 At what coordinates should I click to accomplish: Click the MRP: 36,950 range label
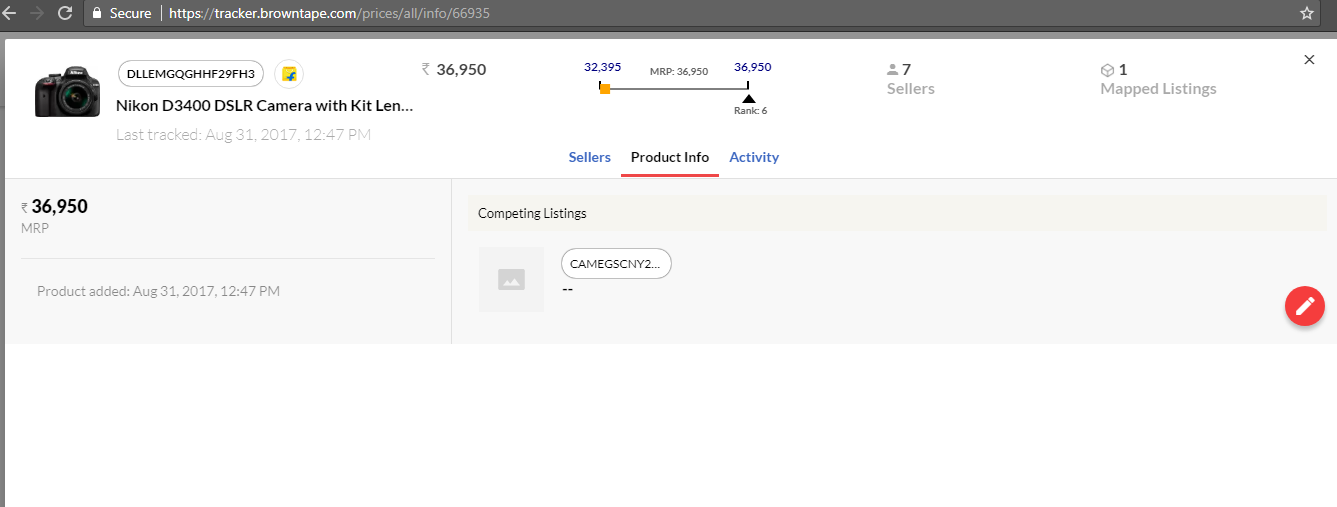click(679, 72)
